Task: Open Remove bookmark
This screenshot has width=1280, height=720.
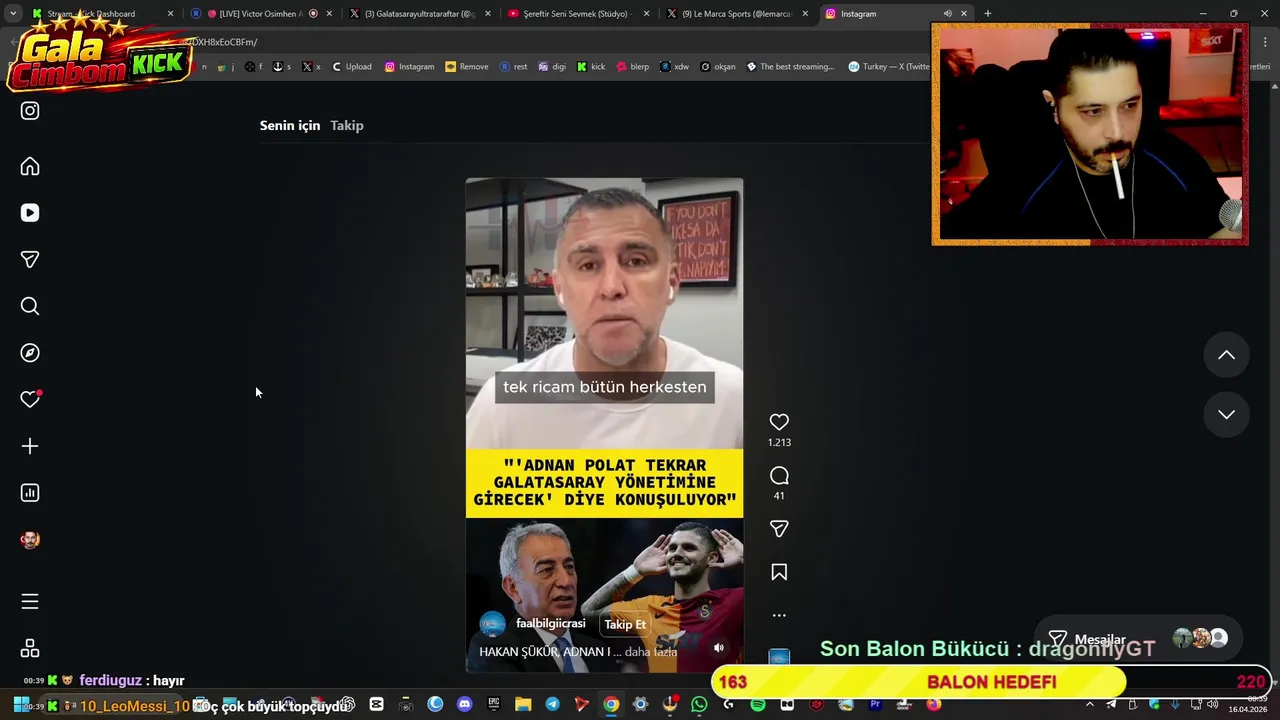Action: (467, 67)
